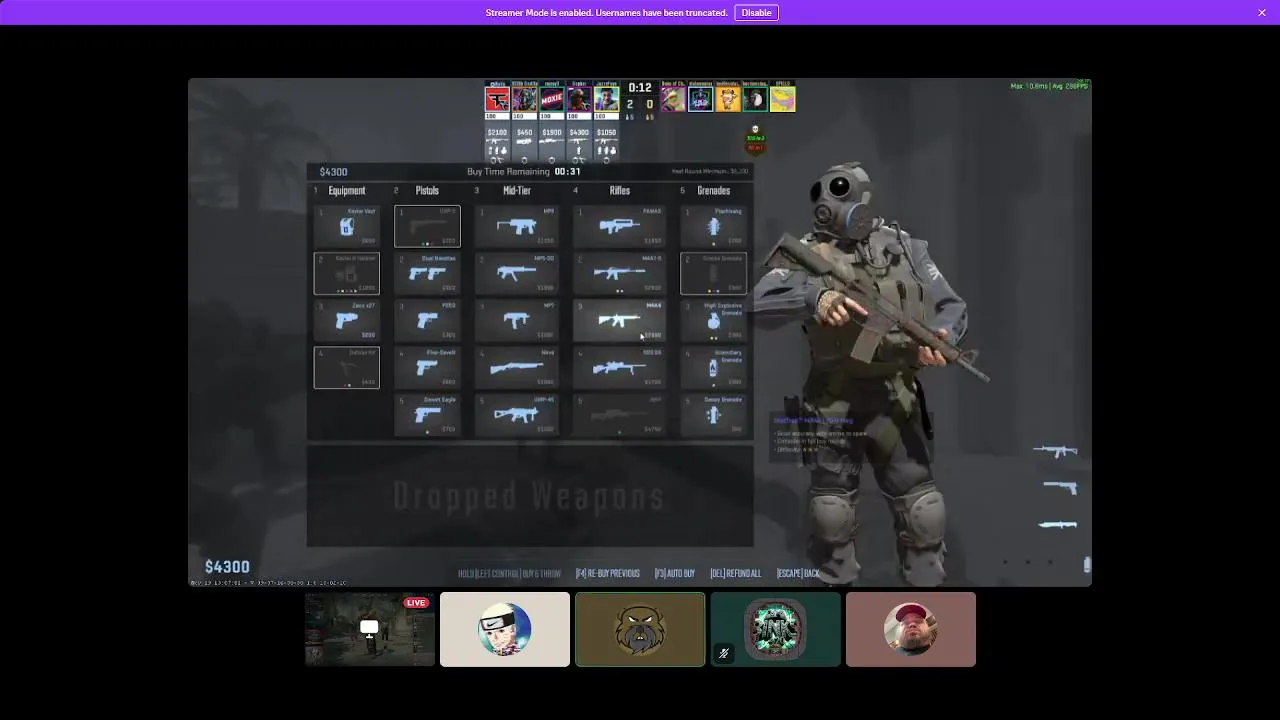This screenshot has height=720, width=1280.
Task: Select the Equipment category header
Action: 347,191
